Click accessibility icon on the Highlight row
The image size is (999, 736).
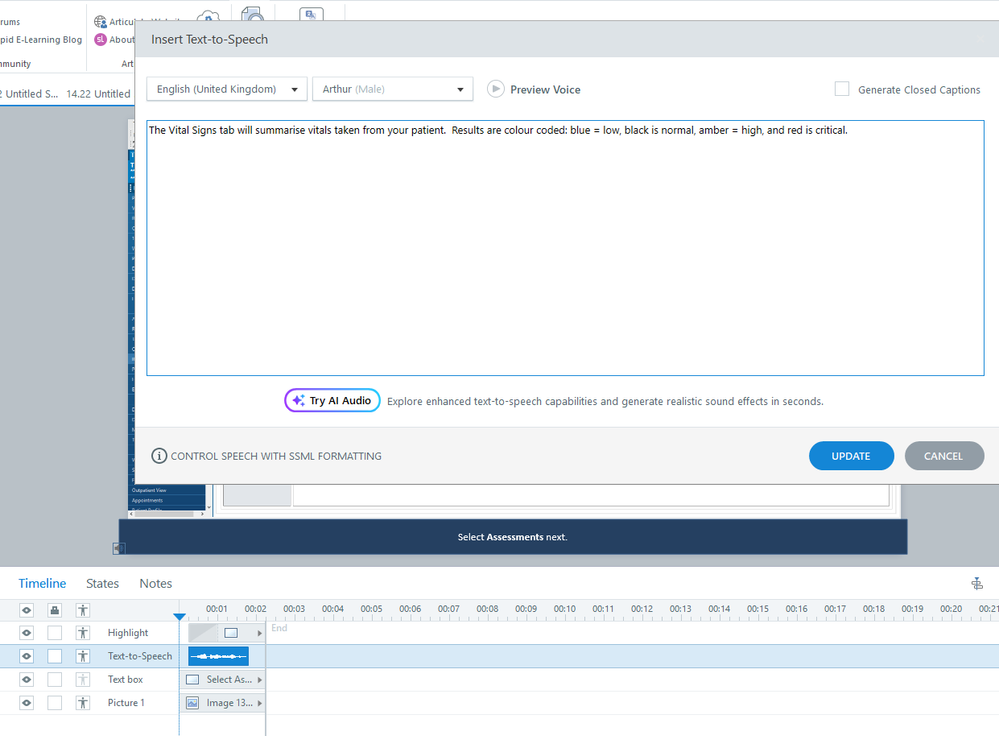pos(83,633)
